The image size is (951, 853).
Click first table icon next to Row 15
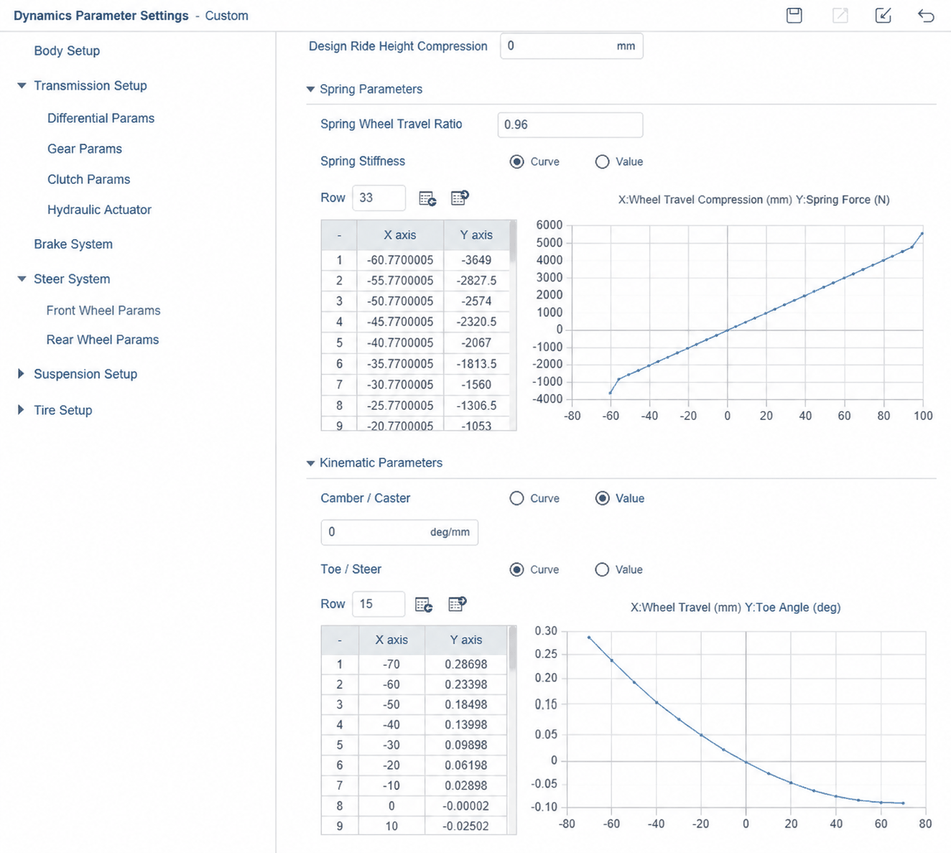pos(423,604)
